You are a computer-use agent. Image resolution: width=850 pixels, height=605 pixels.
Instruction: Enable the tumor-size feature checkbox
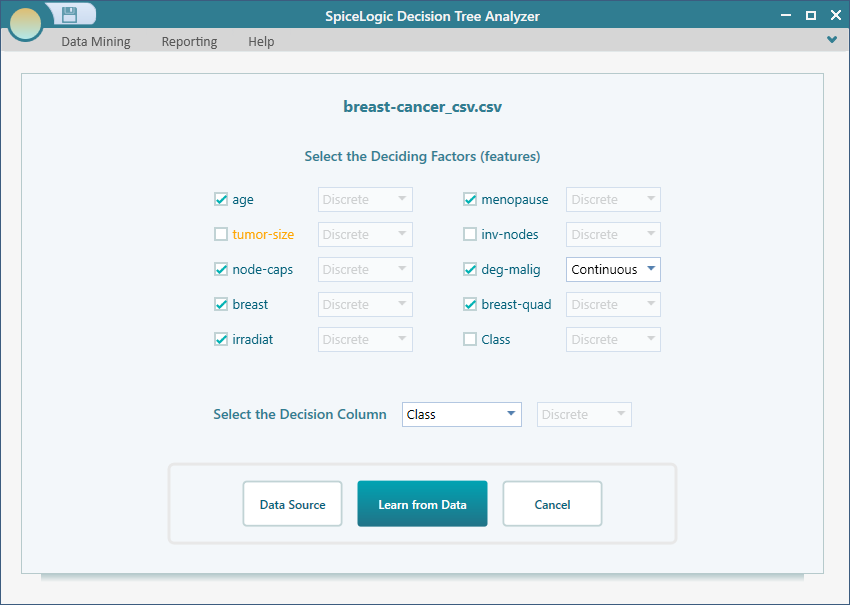[x=221, y=234]
